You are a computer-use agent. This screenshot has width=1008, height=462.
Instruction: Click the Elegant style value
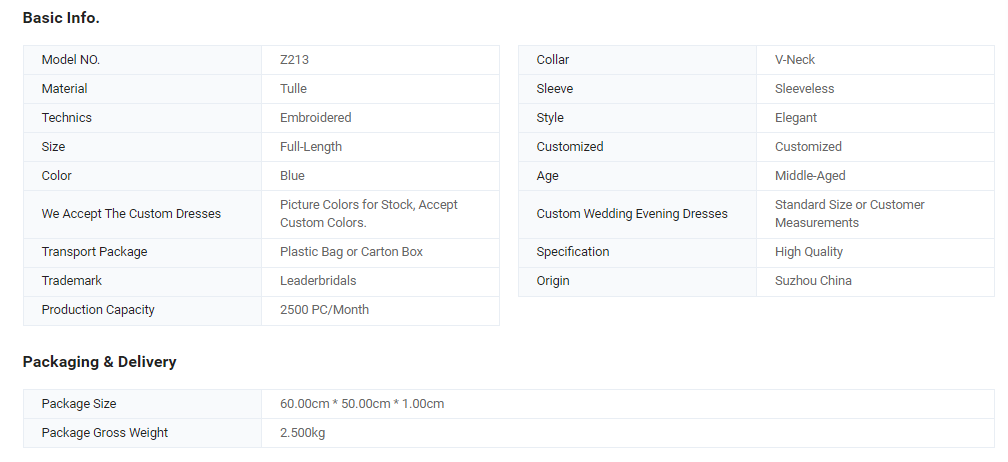[x=796, y=118]
